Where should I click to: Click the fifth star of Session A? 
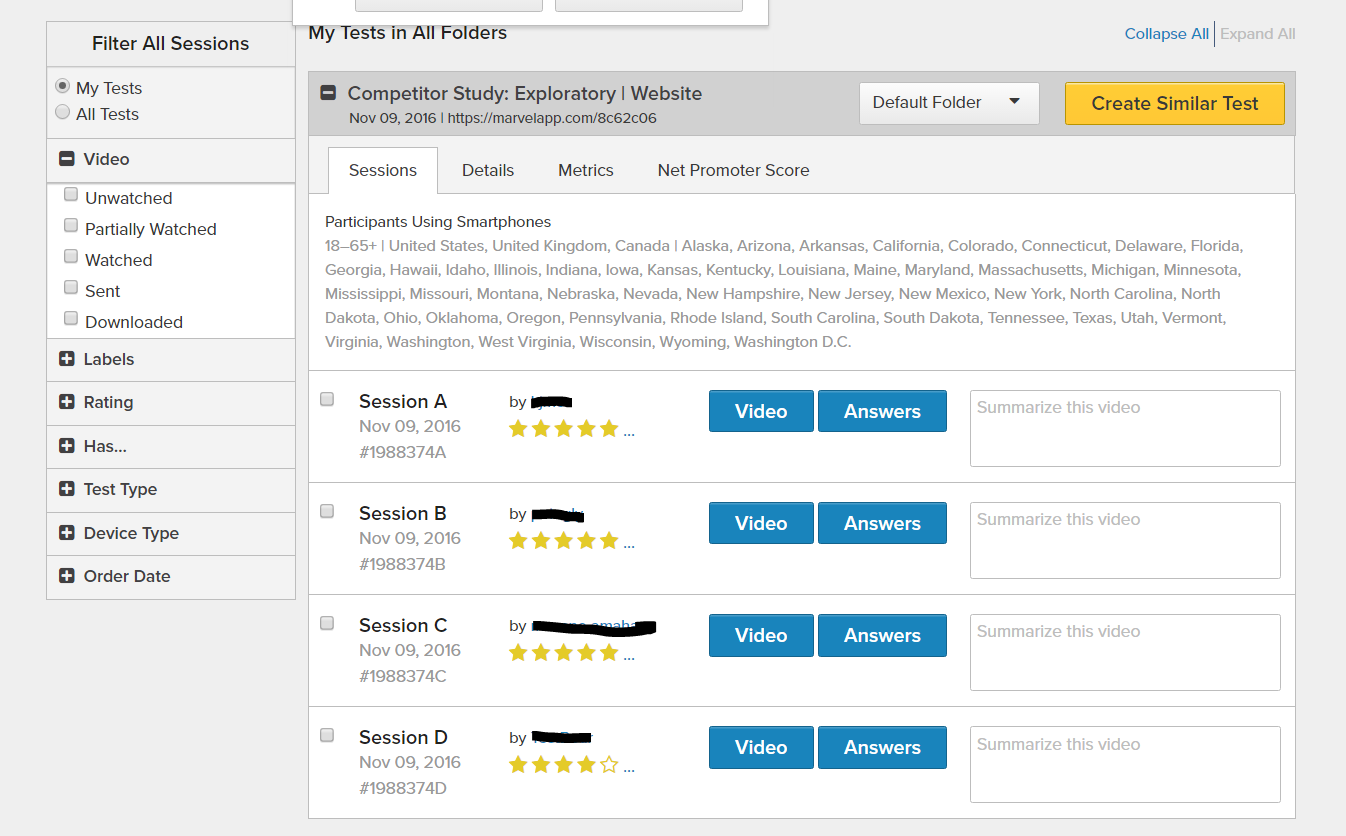click(609, 429)
